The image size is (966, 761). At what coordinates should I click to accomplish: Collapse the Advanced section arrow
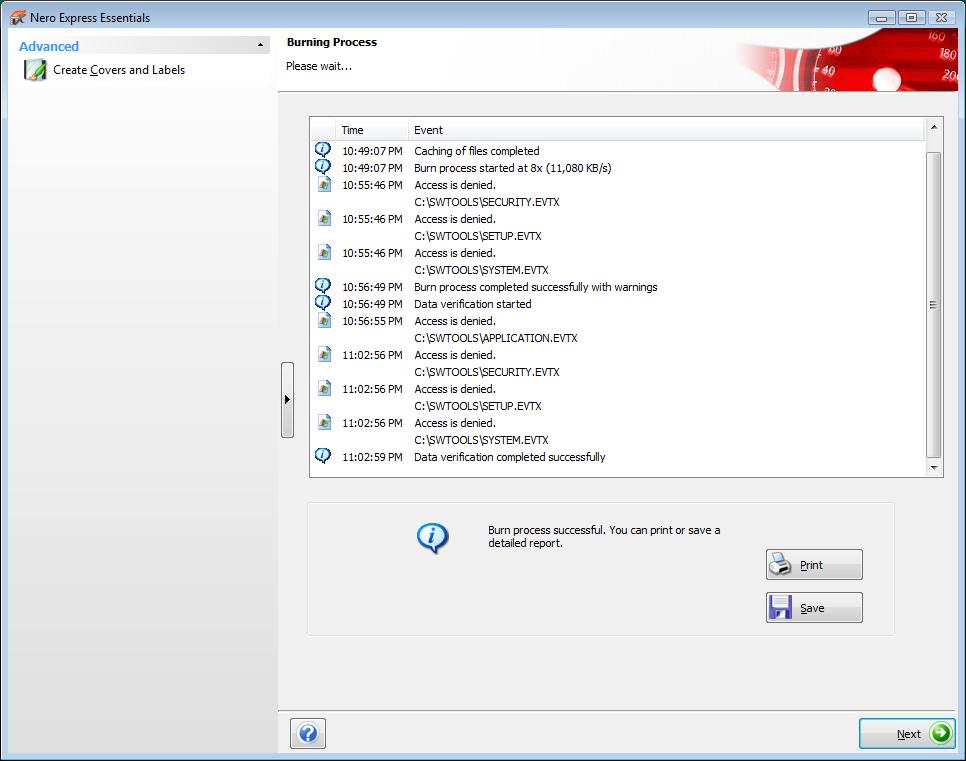[x=260, y=45]
